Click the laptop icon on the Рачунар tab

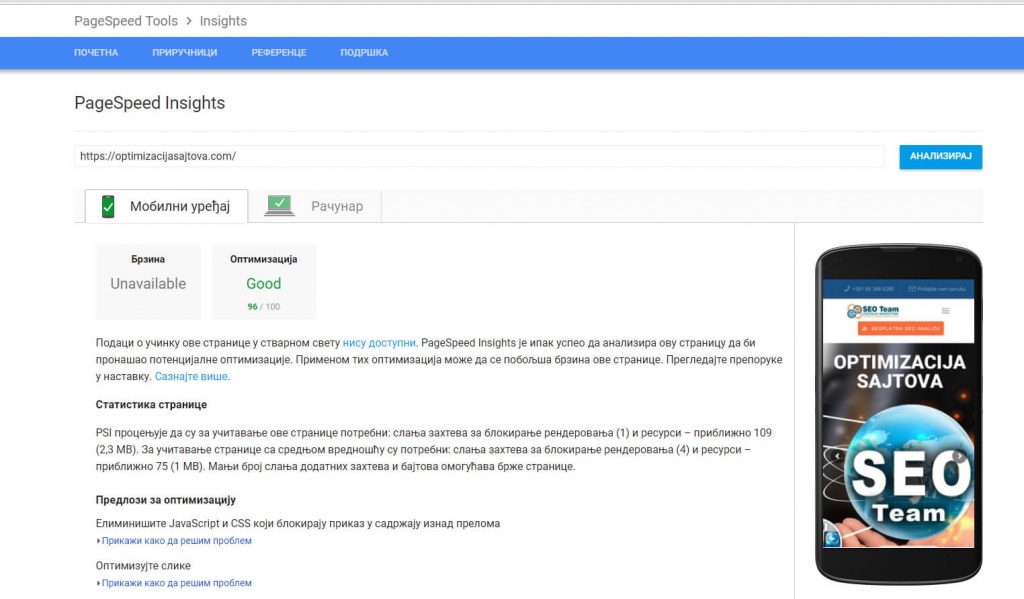(x=279, y=206)
